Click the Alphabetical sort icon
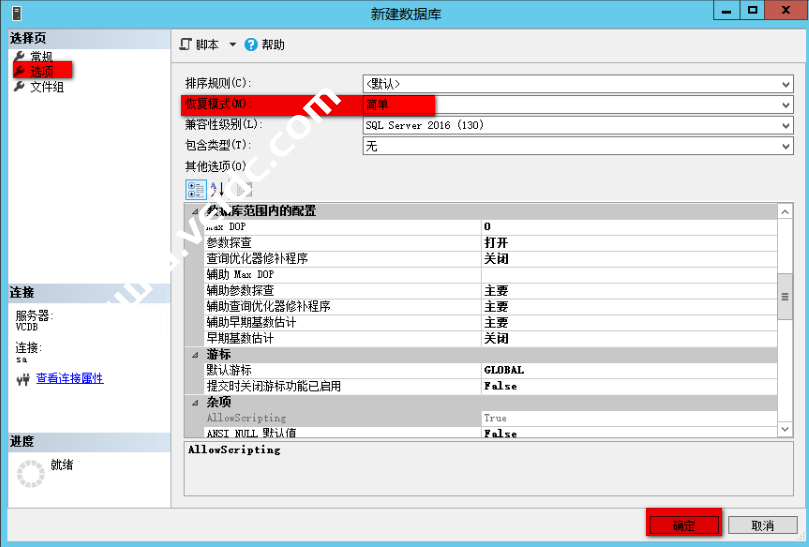This screenshot has width=809, height=547. pos(217,188)
